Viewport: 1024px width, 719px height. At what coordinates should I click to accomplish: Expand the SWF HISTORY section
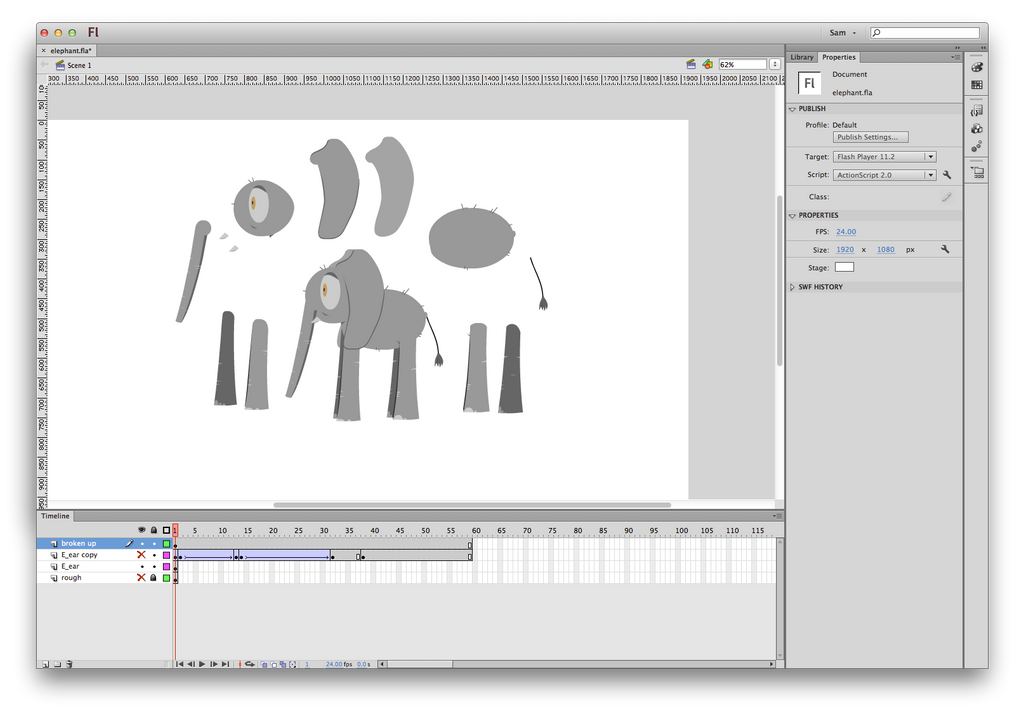[x=792, y=287]
